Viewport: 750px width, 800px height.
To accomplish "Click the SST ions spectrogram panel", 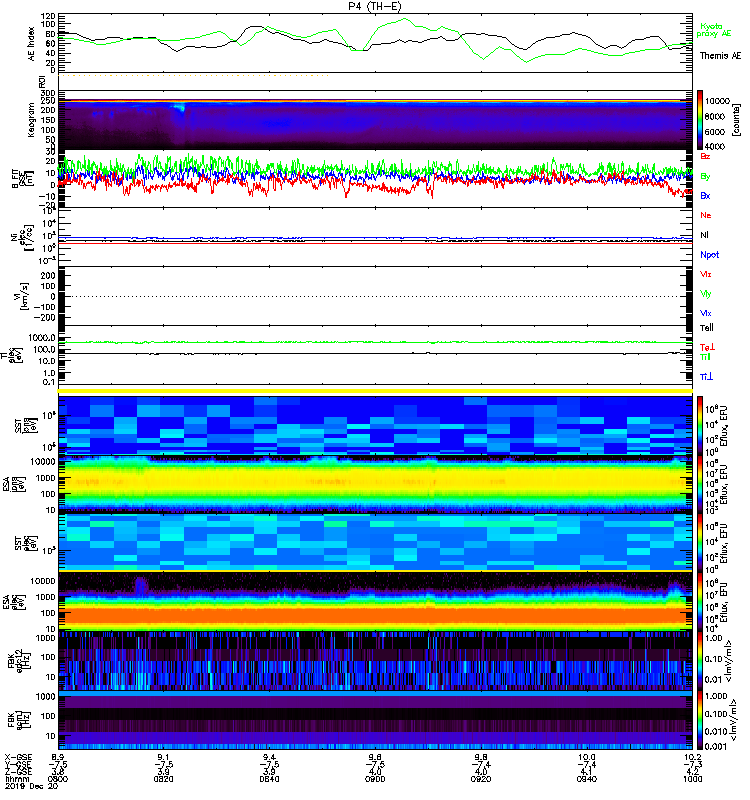I will click(x=375, y=425).
